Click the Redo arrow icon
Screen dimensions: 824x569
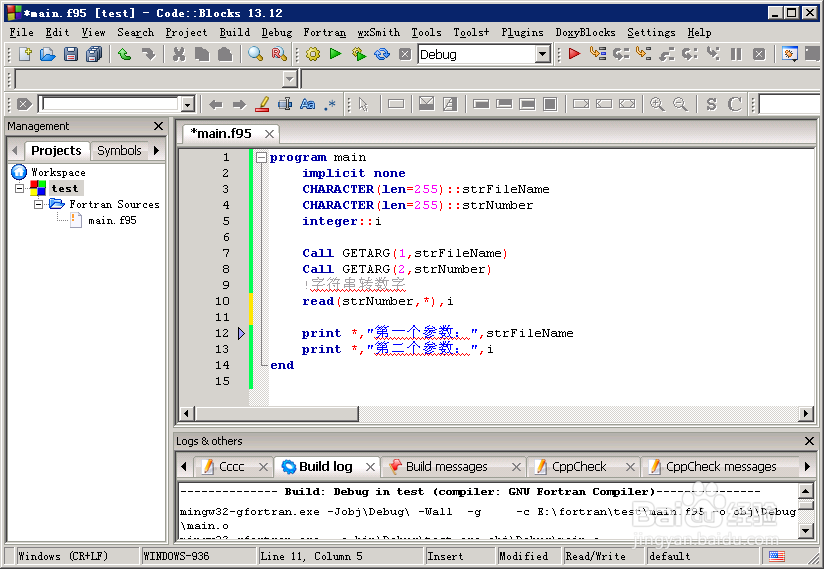[148, 54]
